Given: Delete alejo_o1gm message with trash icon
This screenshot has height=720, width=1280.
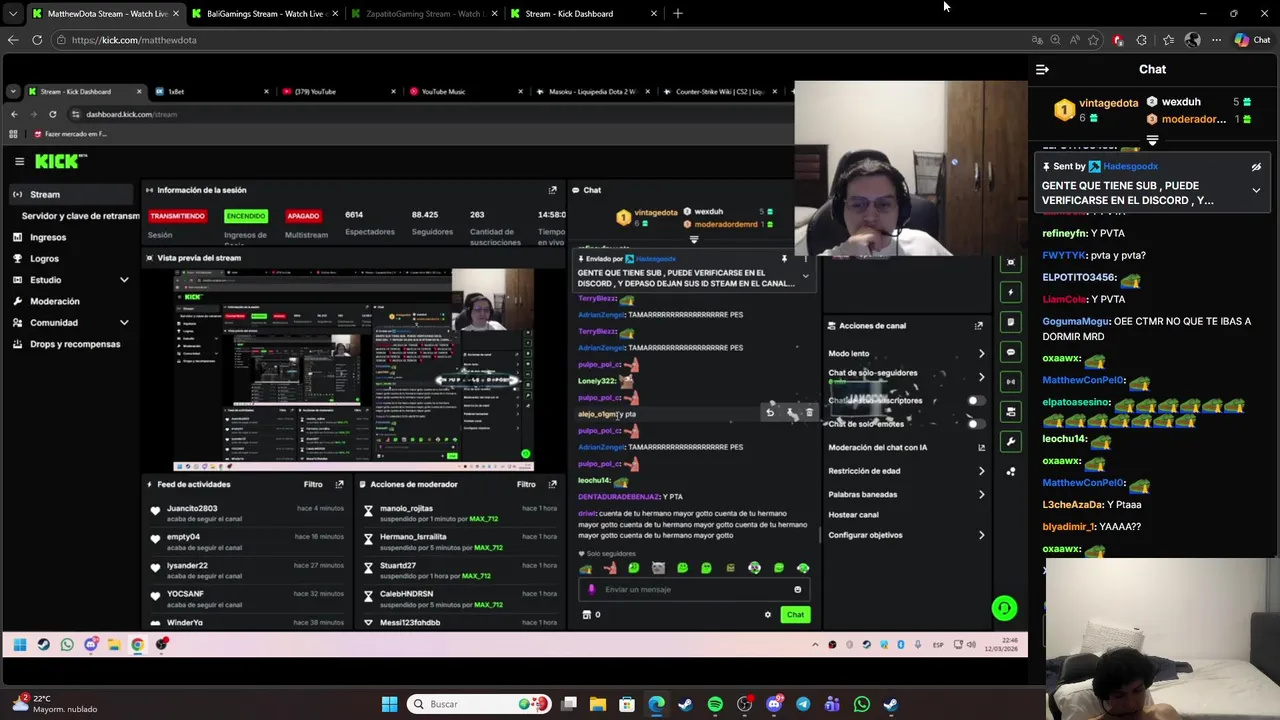Looking at the screenshot, I should pos(809,412).
